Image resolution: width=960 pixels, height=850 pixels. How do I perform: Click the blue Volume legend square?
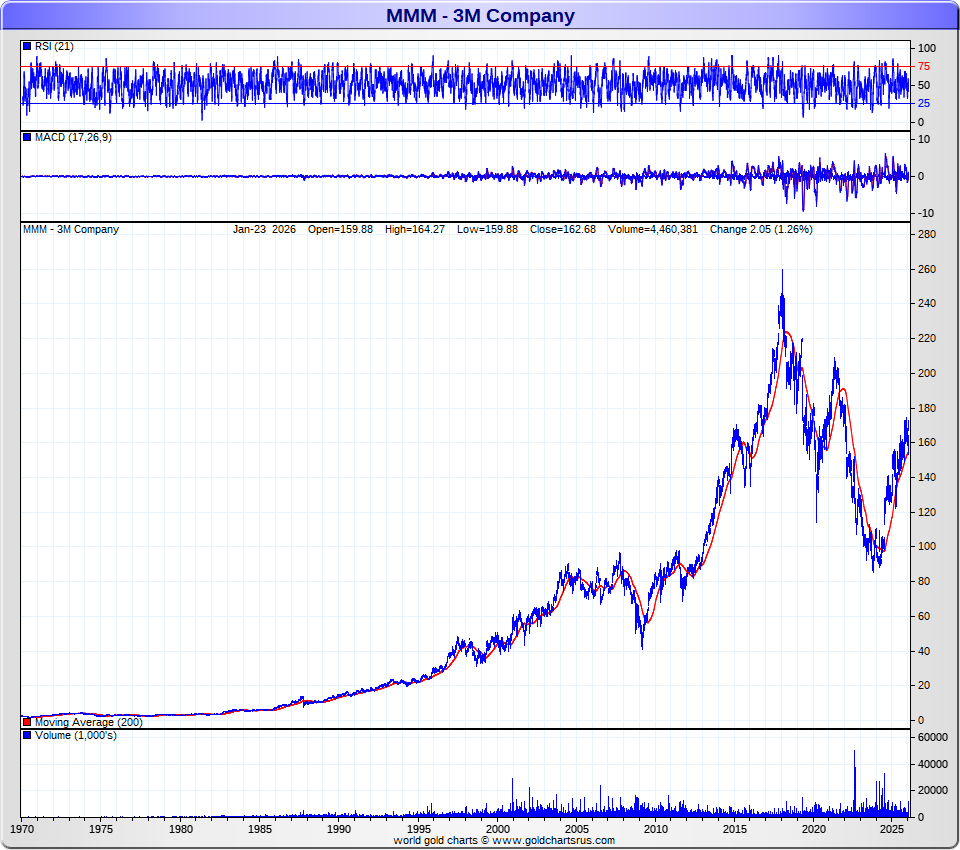tap(27, 735)
